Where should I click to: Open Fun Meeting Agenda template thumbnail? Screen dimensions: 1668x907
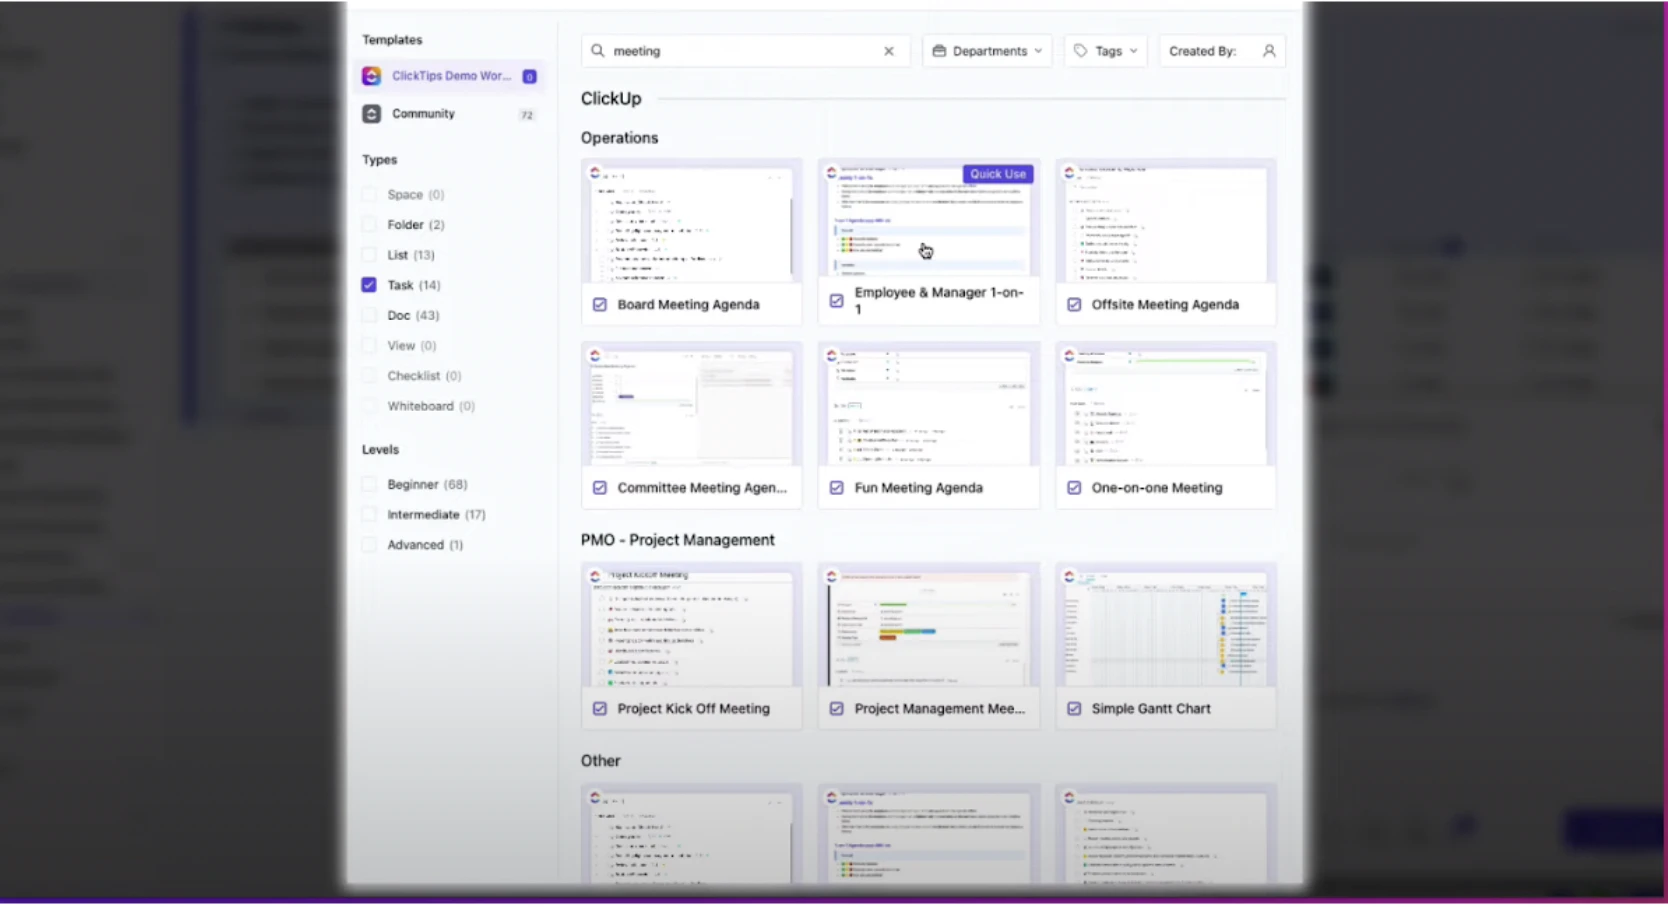929,405
